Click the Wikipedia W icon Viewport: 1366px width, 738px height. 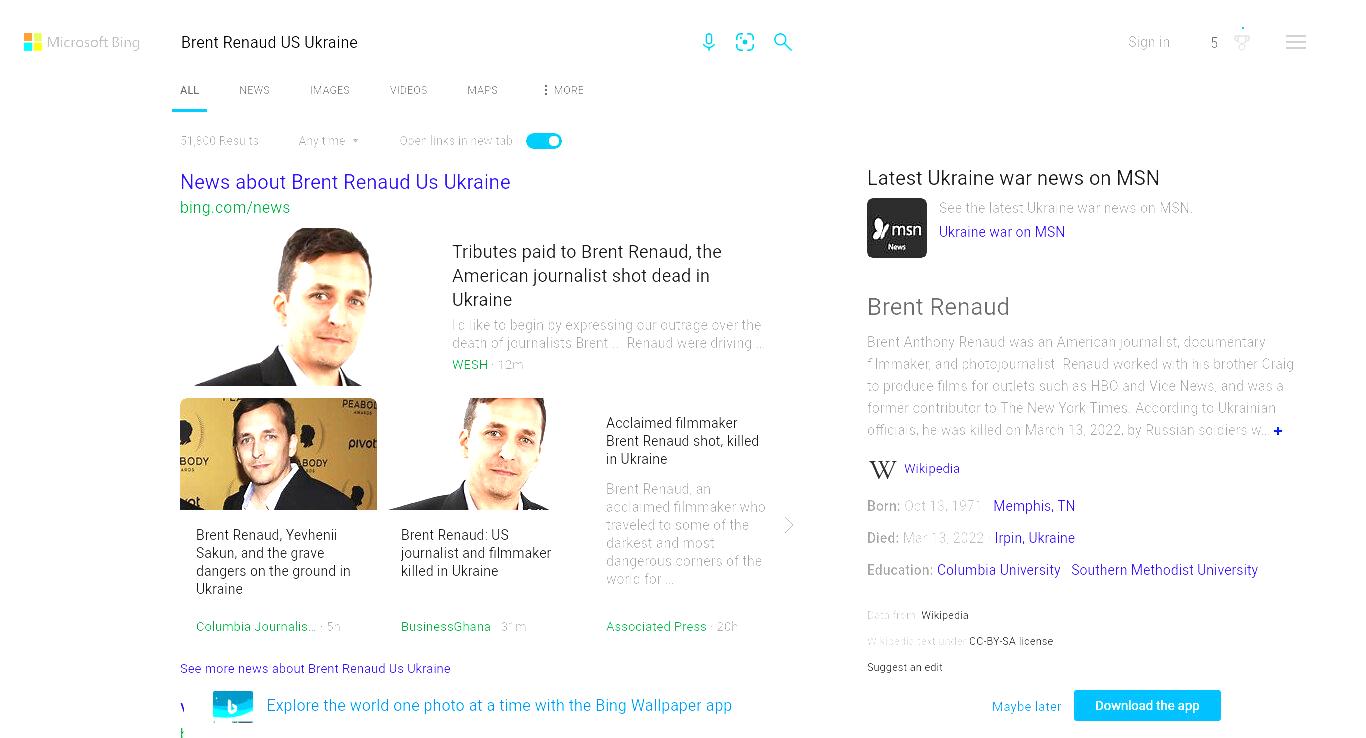[x=883, y=469]
